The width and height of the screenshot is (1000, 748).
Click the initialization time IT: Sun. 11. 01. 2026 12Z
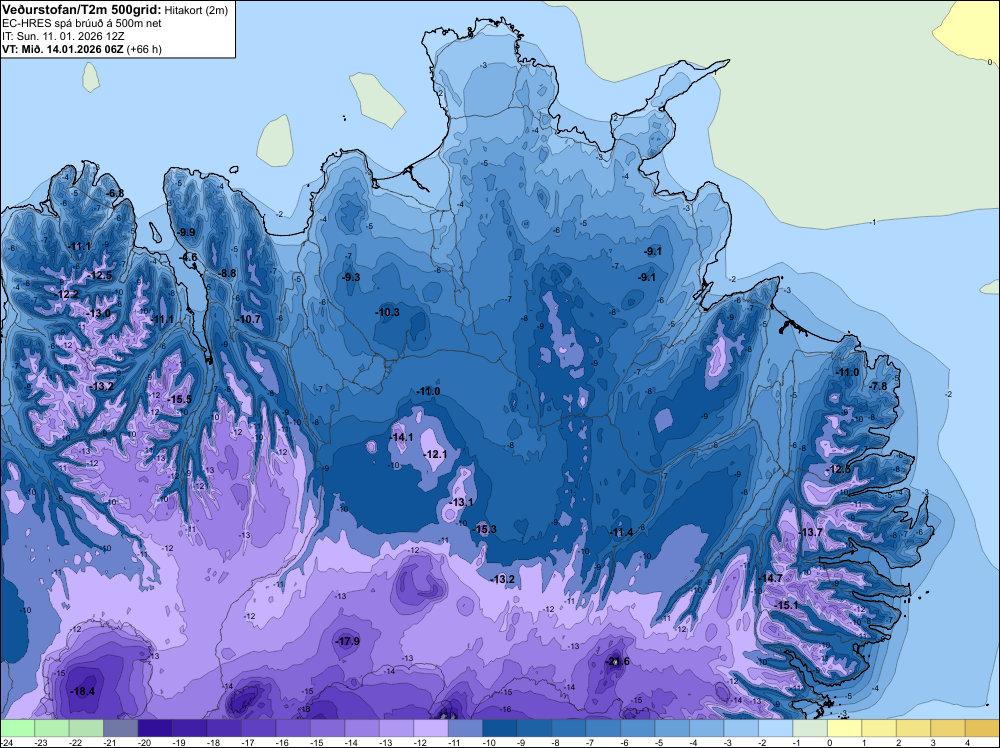tap(63, 36)
